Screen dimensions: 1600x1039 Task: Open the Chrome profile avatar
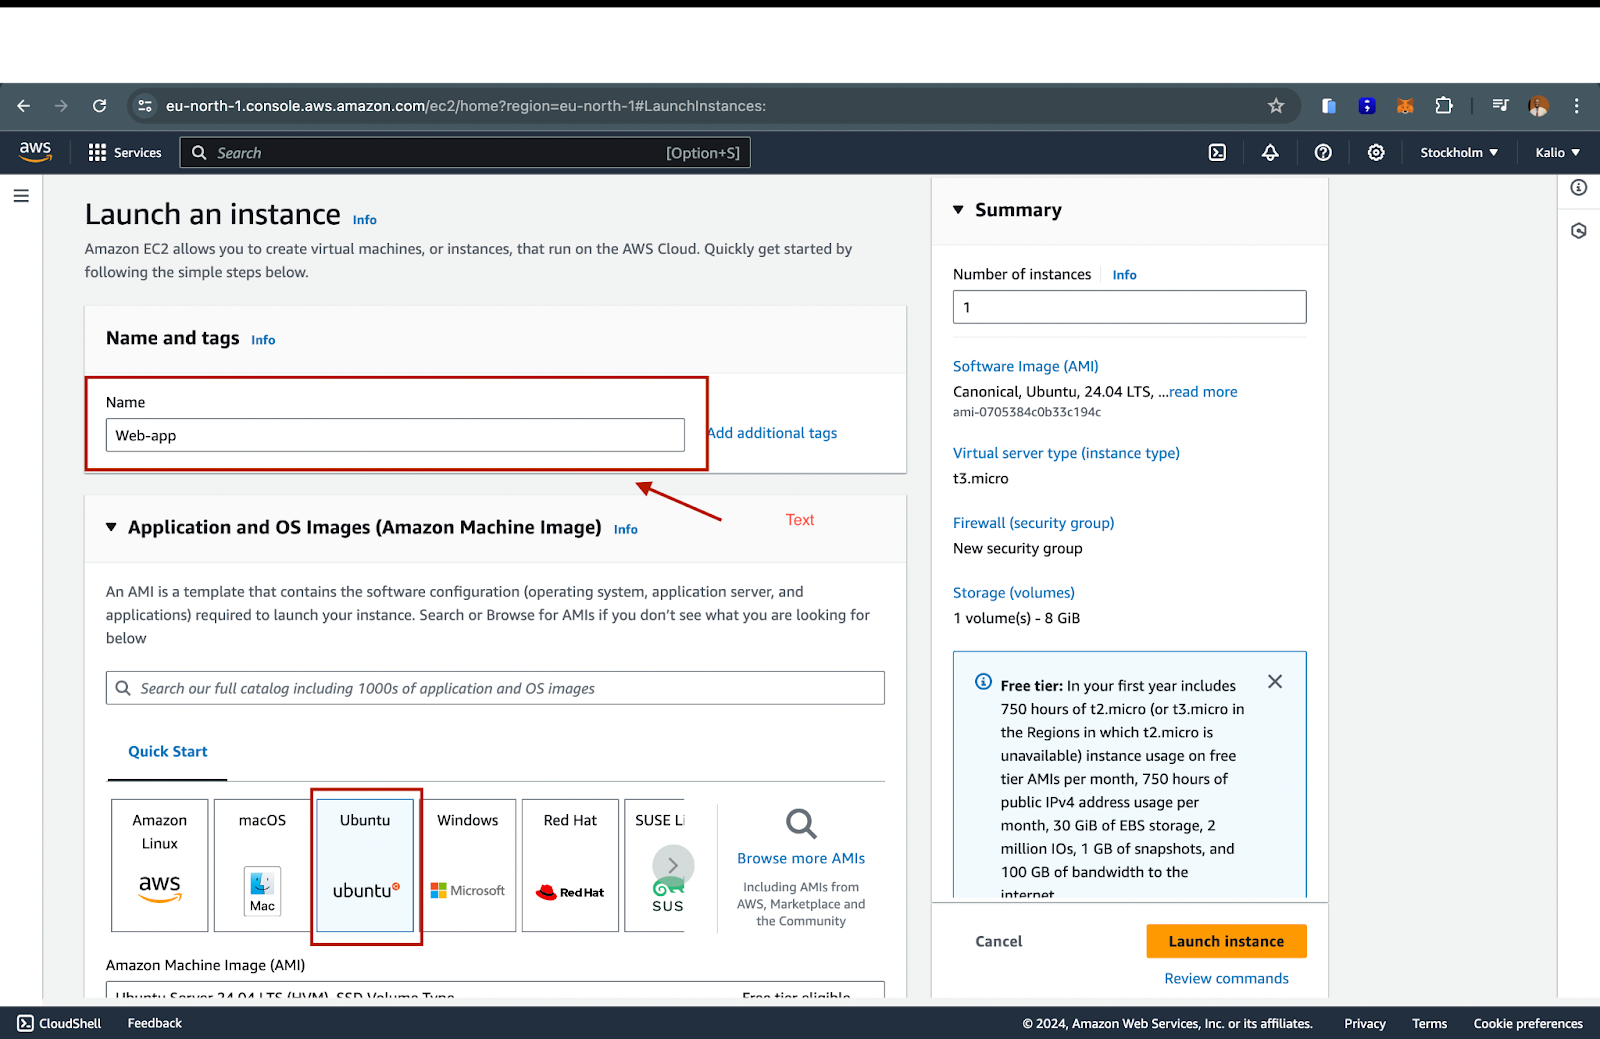1538,106
